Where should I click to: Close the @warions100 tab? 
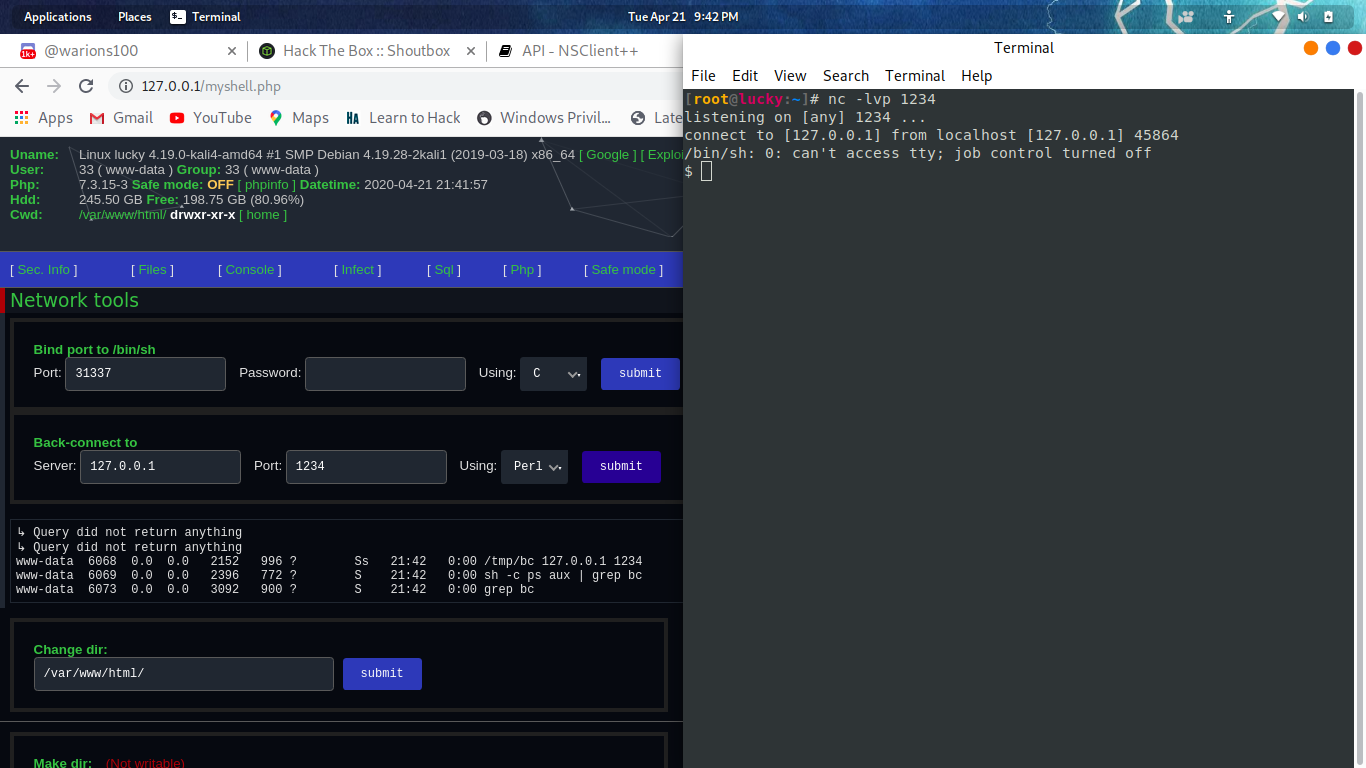pos(232,51)
